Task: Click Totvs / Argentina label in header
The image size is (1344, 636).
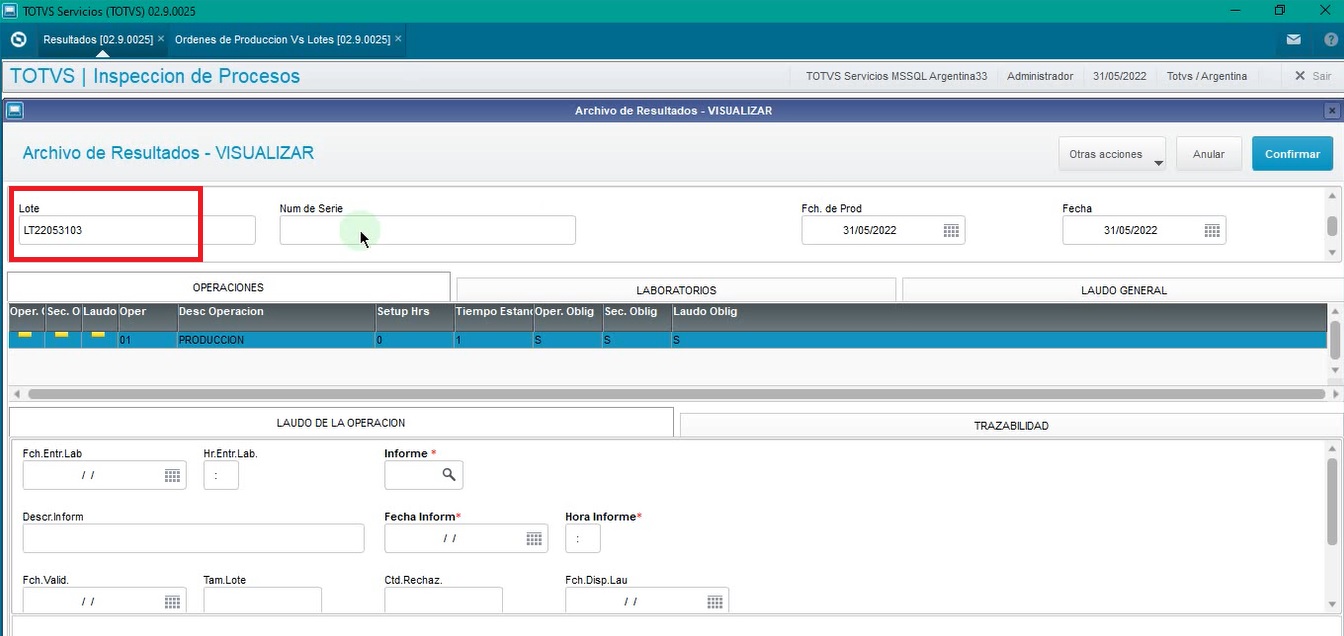Action: pos(1207,76)
